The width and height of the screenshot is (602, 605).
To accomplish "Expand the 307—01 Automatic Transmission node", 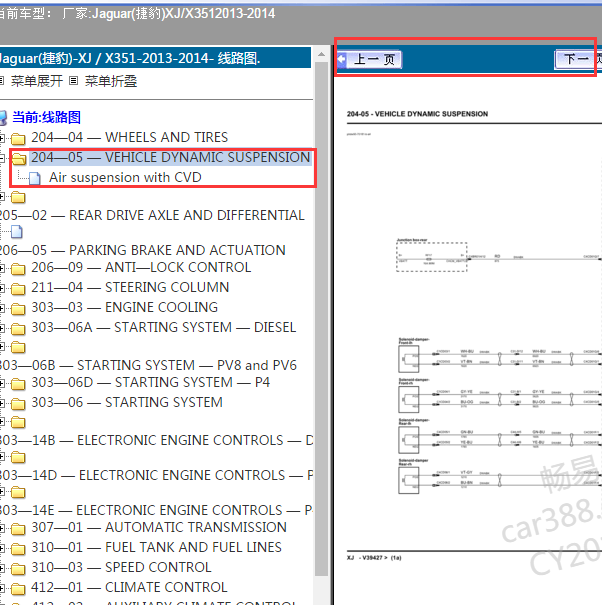I will (2, 528).
